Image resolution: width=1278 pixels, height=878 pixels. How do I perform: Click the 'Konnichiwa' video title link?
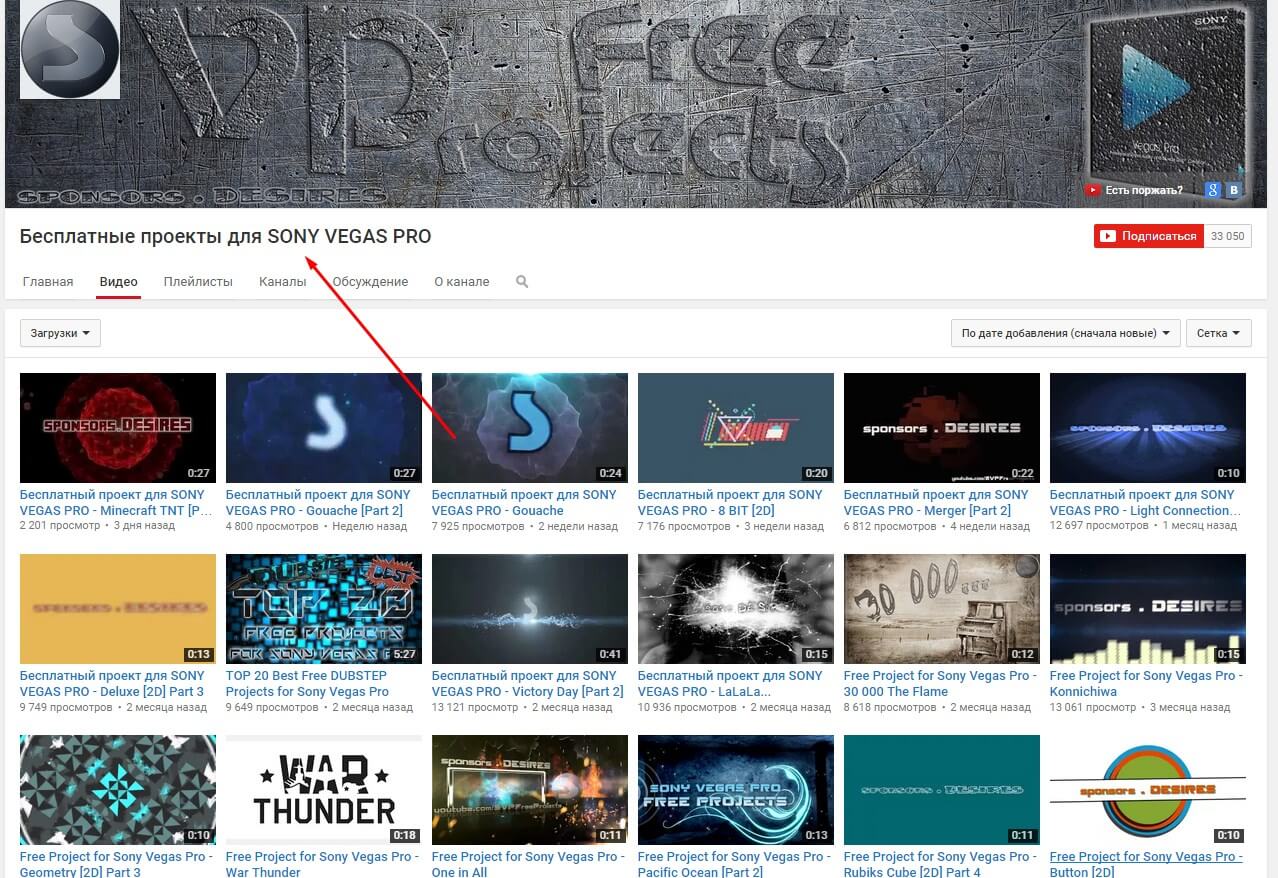tap(1146, 683)
